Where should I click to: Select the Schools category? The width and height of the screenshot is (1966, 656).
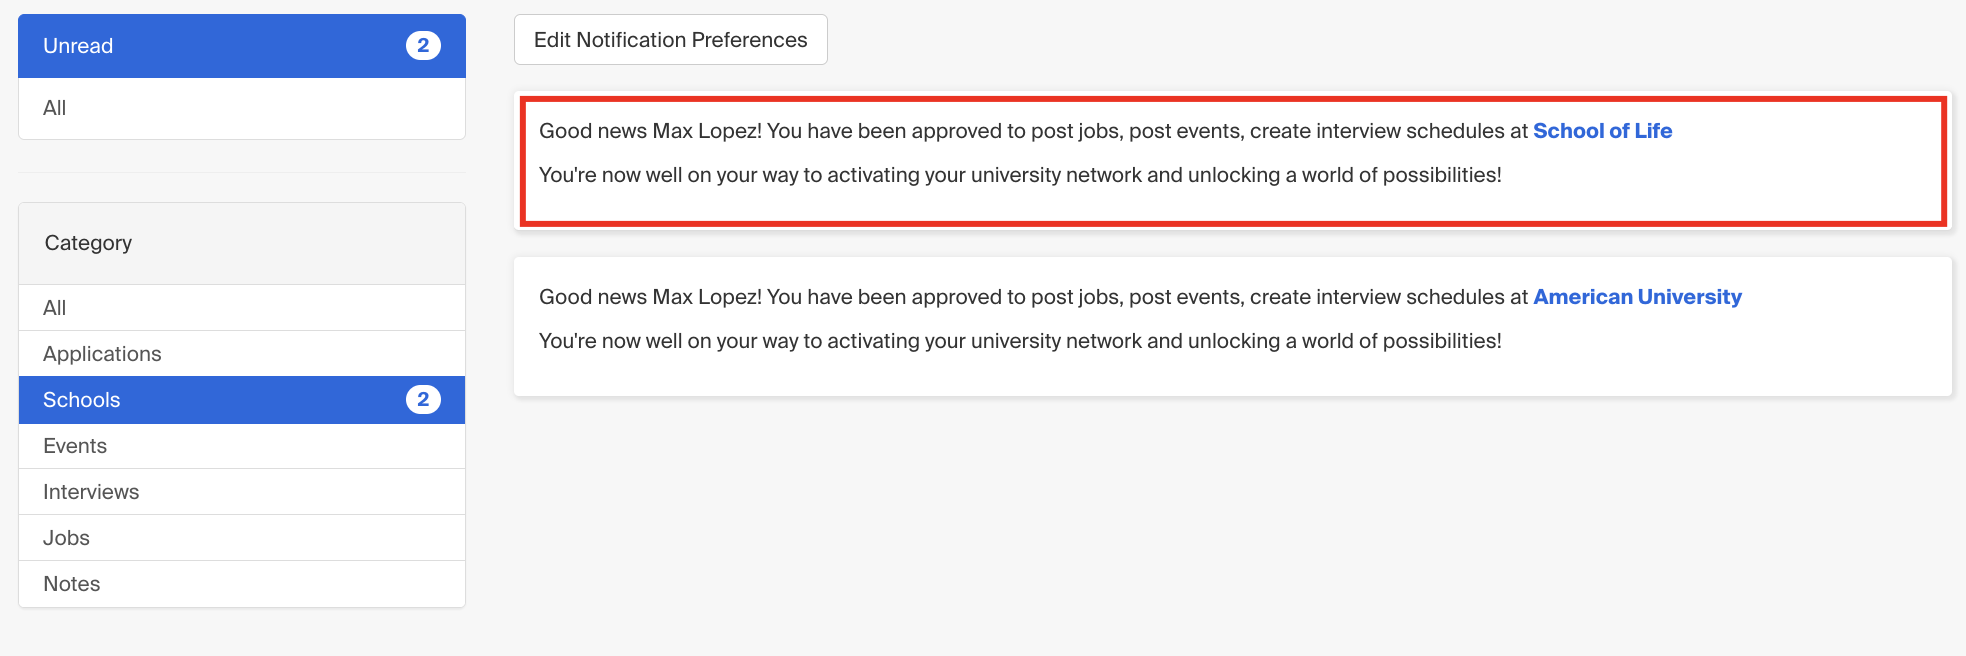coord(242,400)
